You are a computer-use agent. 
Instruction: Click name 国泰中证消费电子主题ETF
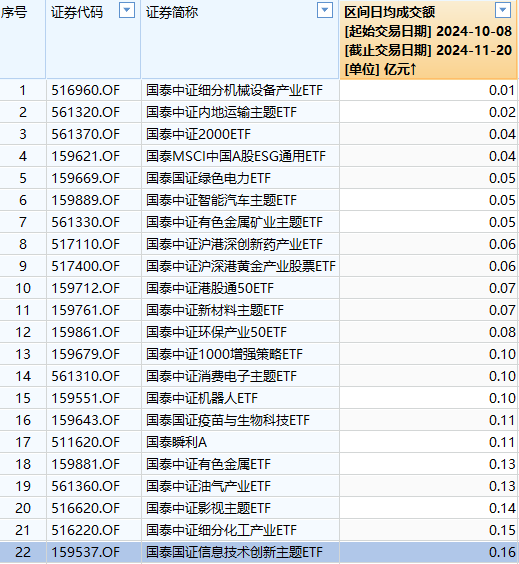pos(222,376)
